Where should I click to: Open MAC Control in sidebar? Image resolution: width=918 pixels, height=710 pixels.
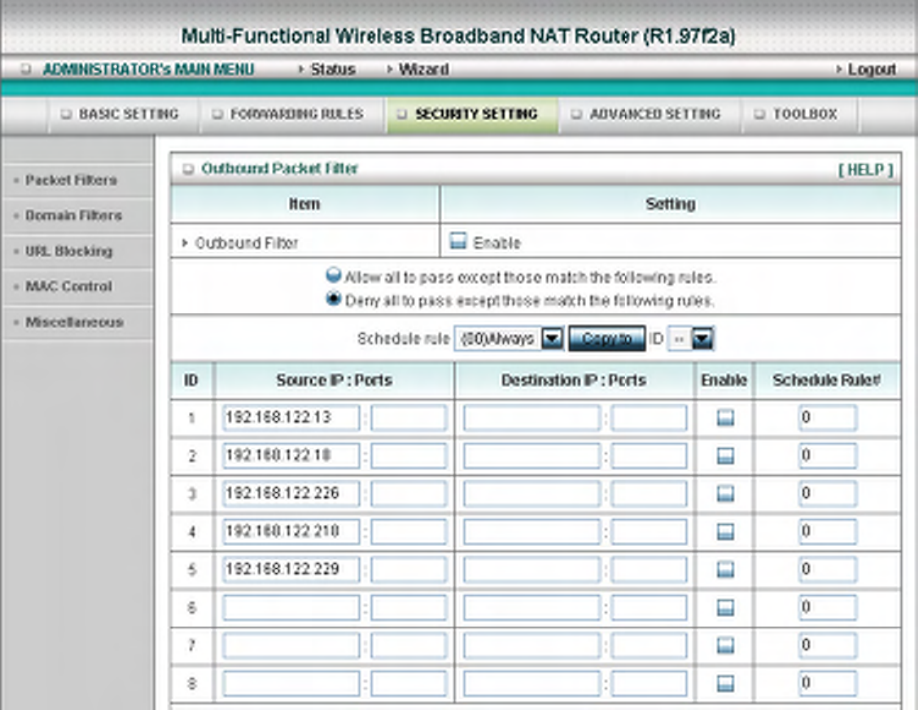coord(68,286)
